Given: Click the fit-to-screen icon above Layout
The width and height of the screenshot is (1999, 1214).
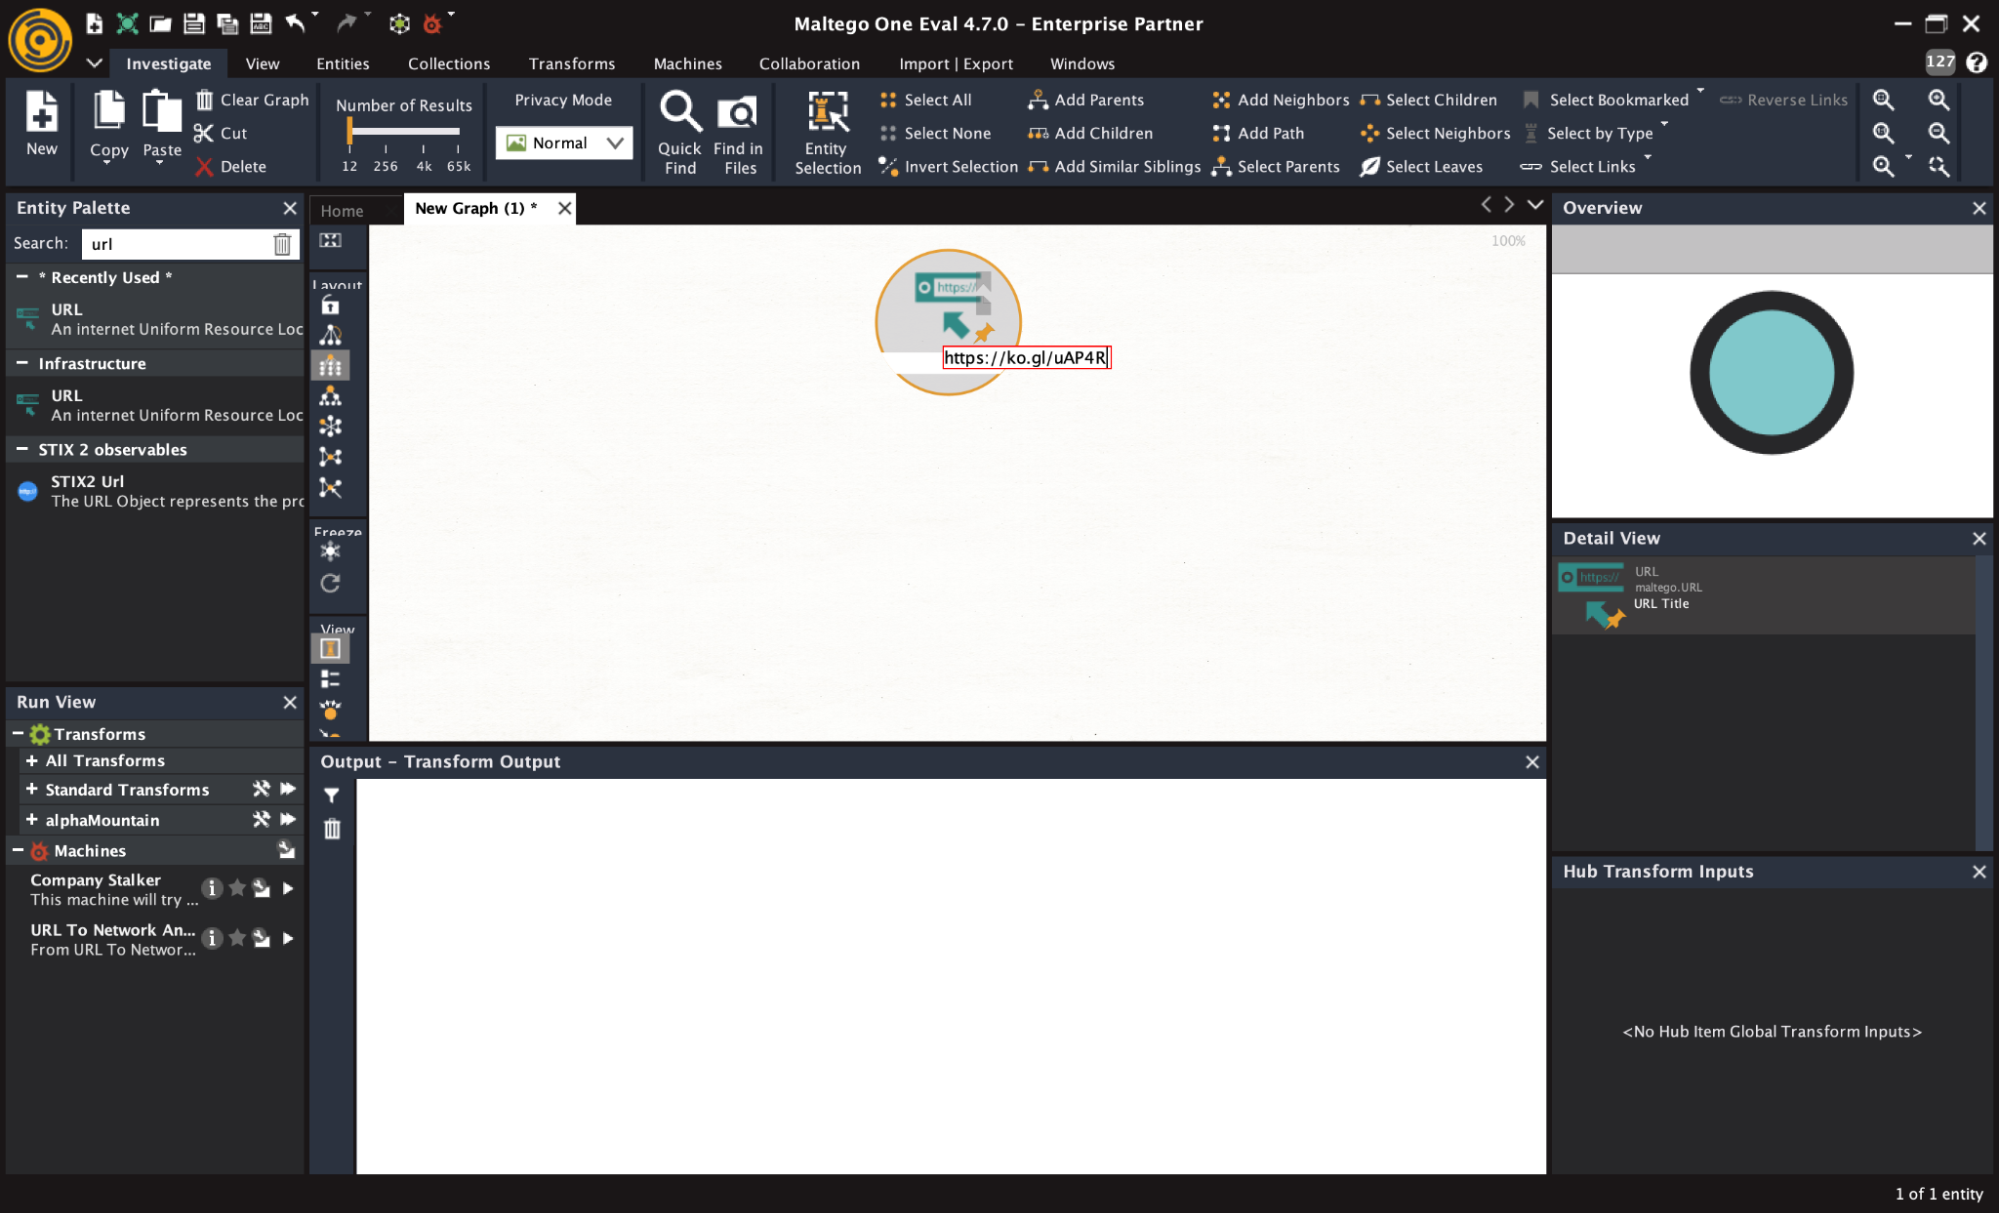Looking at the screenshot, I should (330, 241).
